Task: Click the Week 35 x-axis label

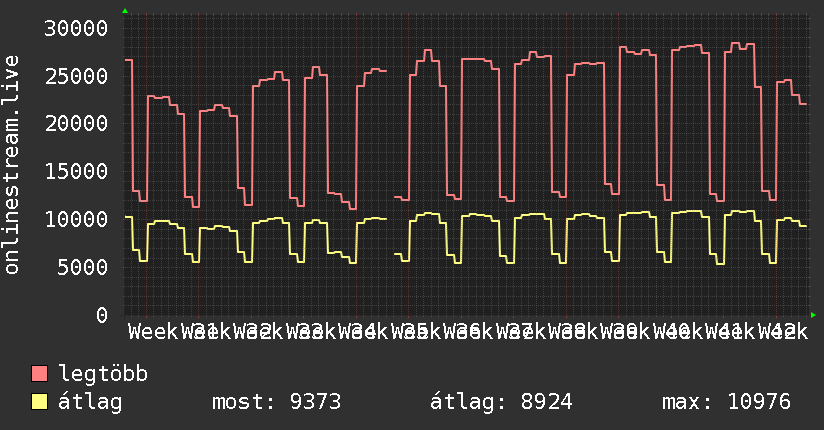Action: pos(415,332)
